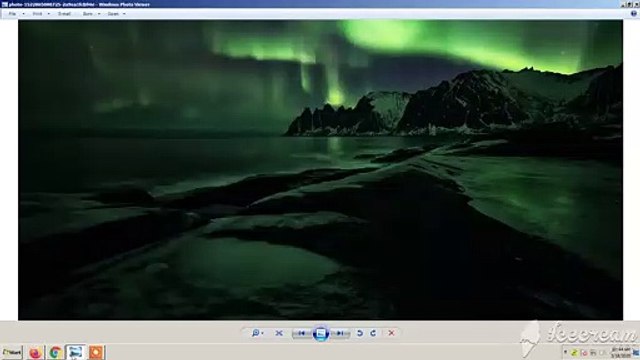Click the taskbar clock

(620, 352)
